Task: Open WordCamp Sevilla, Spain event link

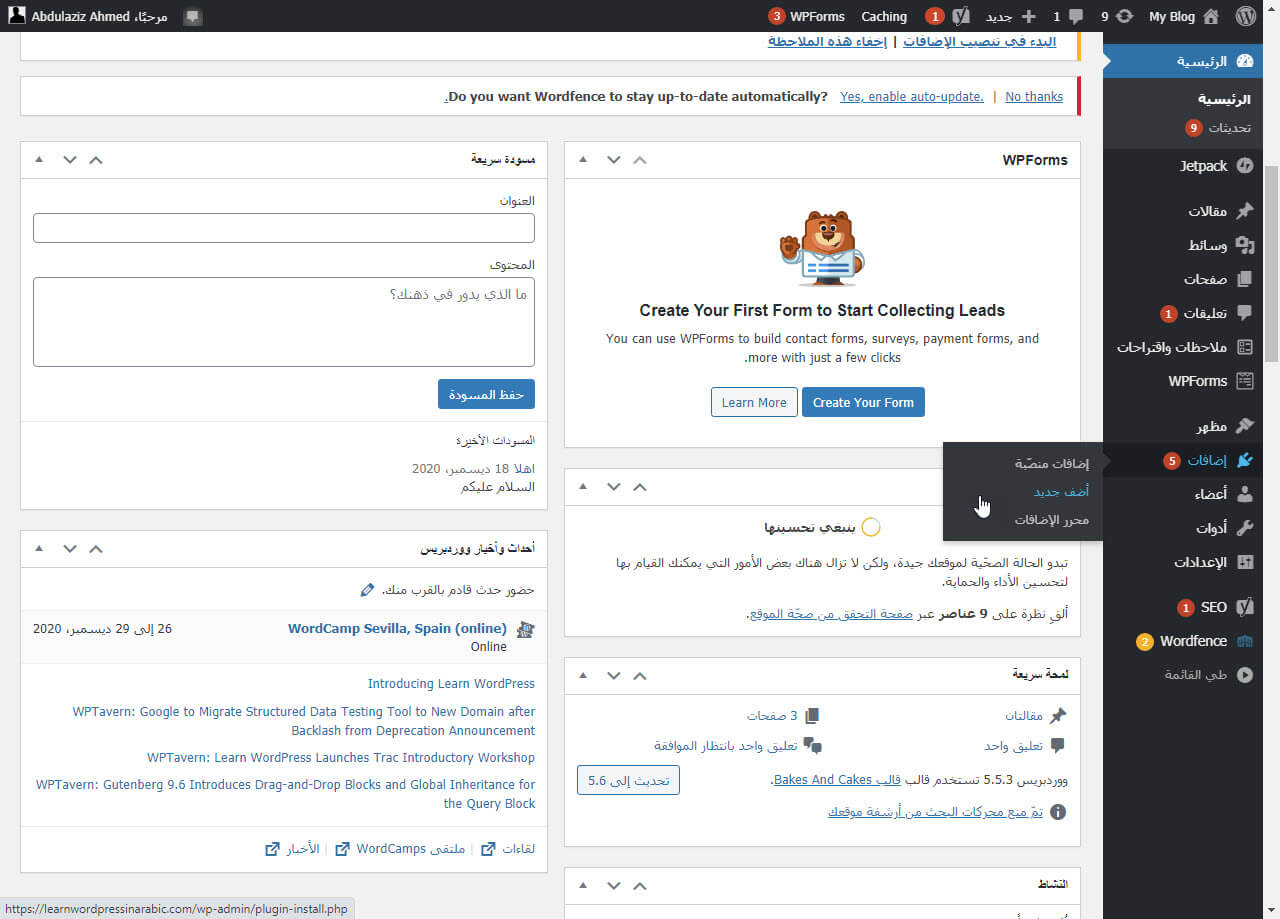Action: (397, 629)
